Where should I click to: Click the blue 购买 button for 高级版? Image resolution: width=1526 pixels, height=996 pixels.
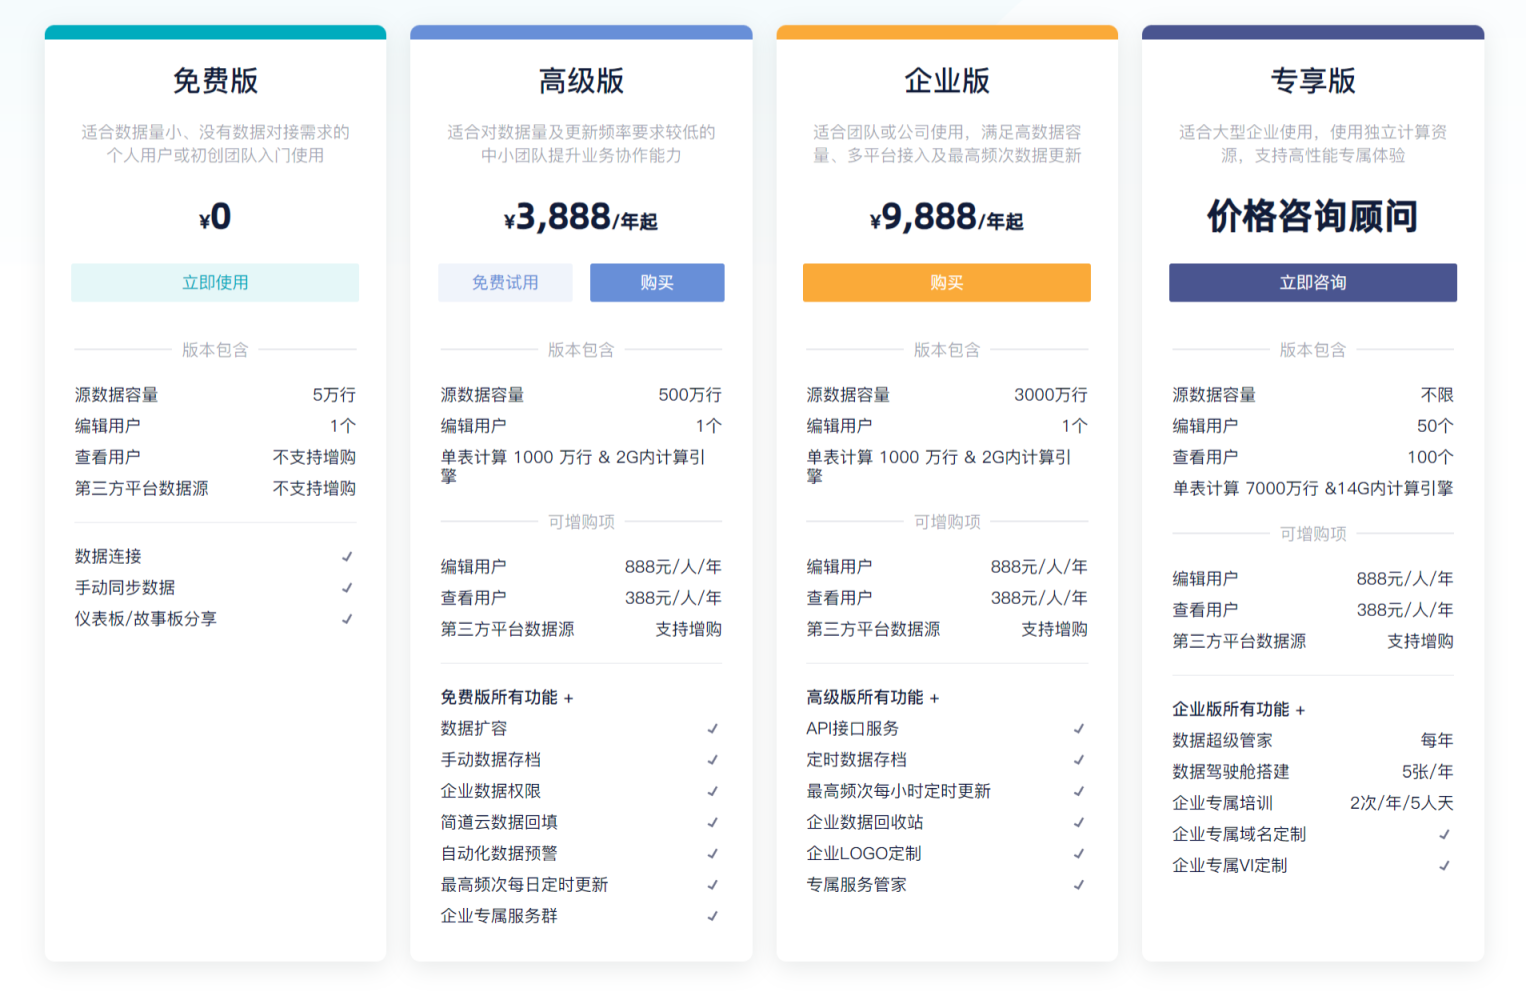[x=656, y=283]
